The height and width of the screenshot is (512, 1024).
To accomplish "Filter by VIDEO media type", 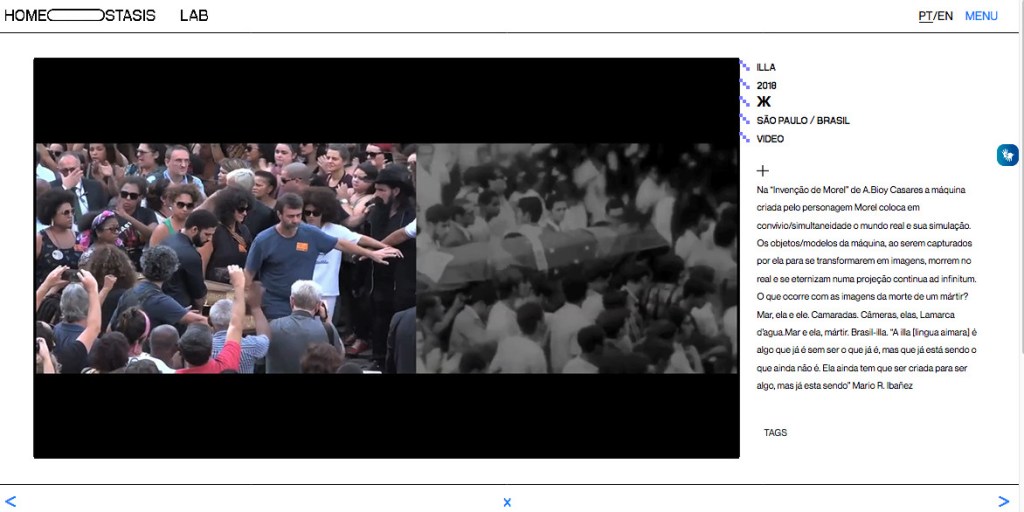I will (x=770, y=139).
